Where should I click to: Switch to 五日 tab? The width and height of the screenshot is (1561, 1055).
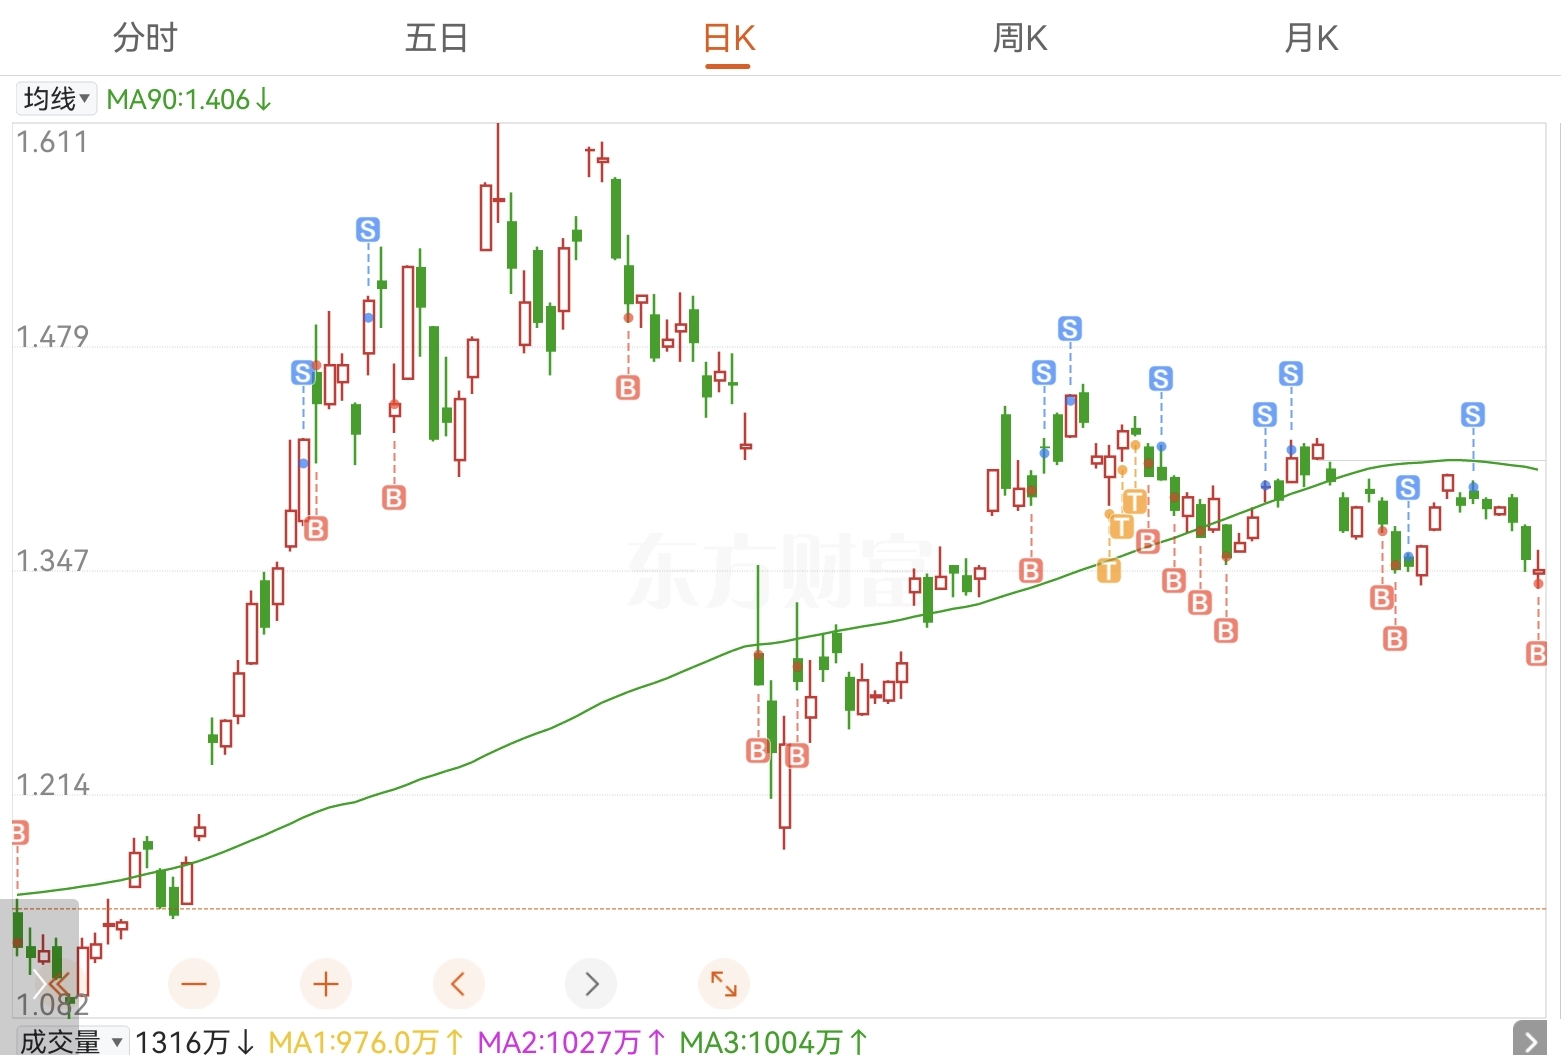tap(437, 38)
